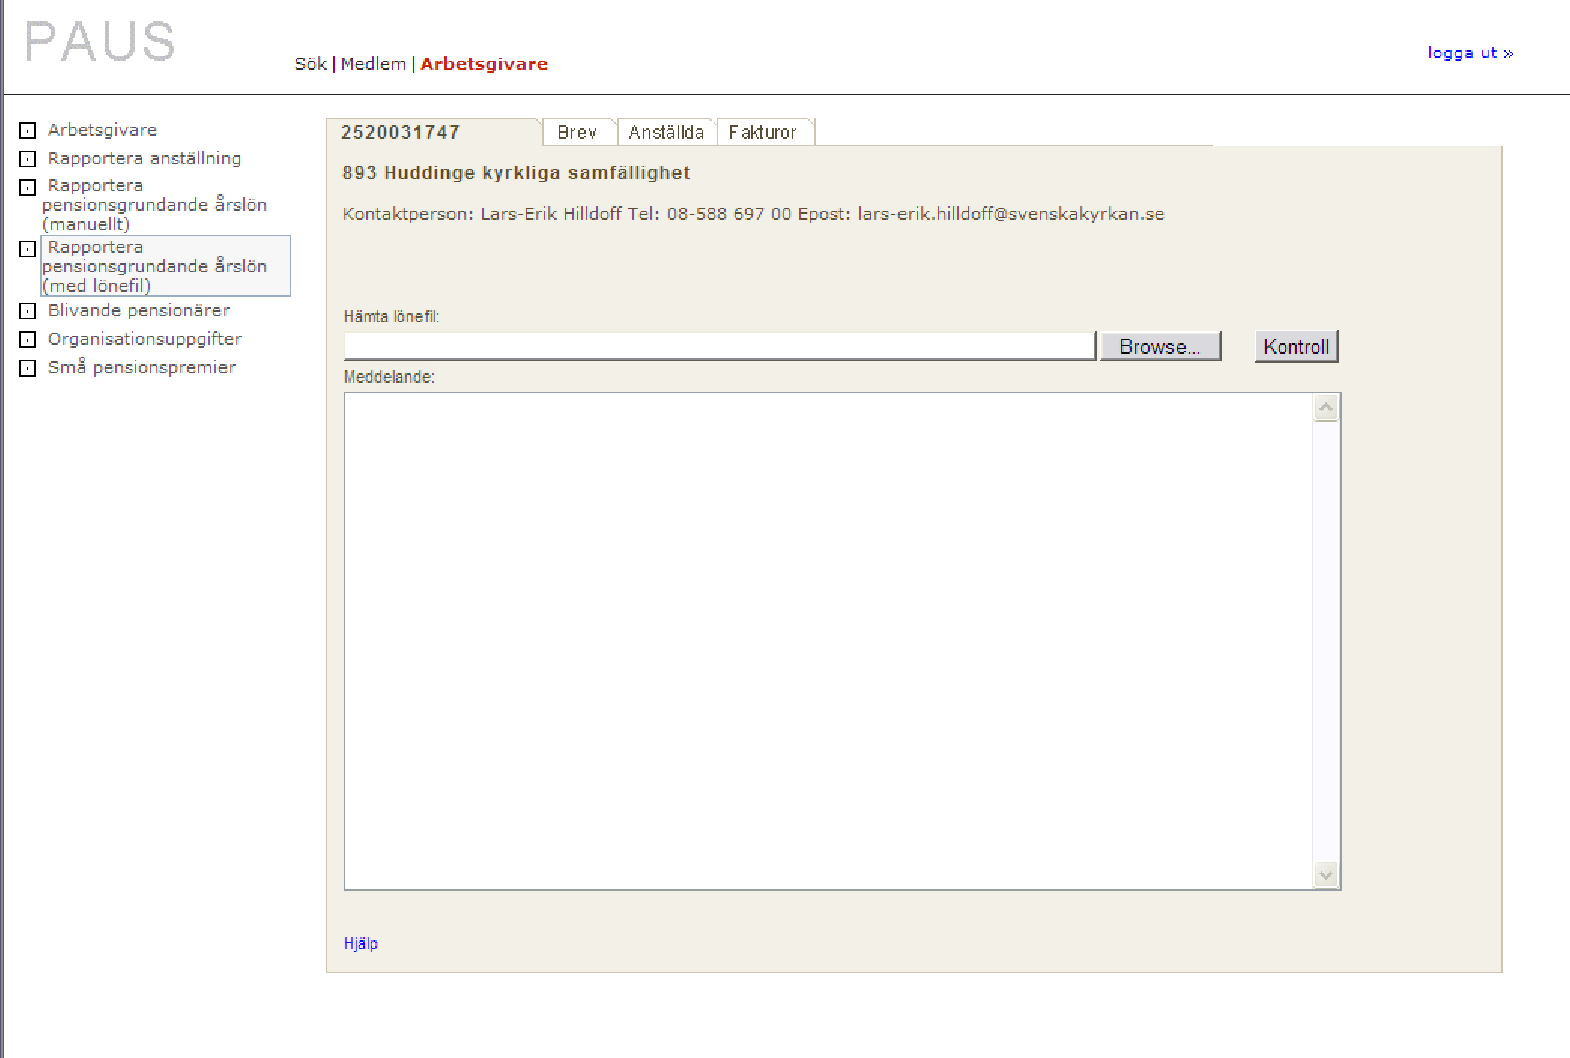Screen dimensions: 1570x1058
Task: Click the square icon beside Arbetsgivare sidebar item
Action: click(28, 131)
